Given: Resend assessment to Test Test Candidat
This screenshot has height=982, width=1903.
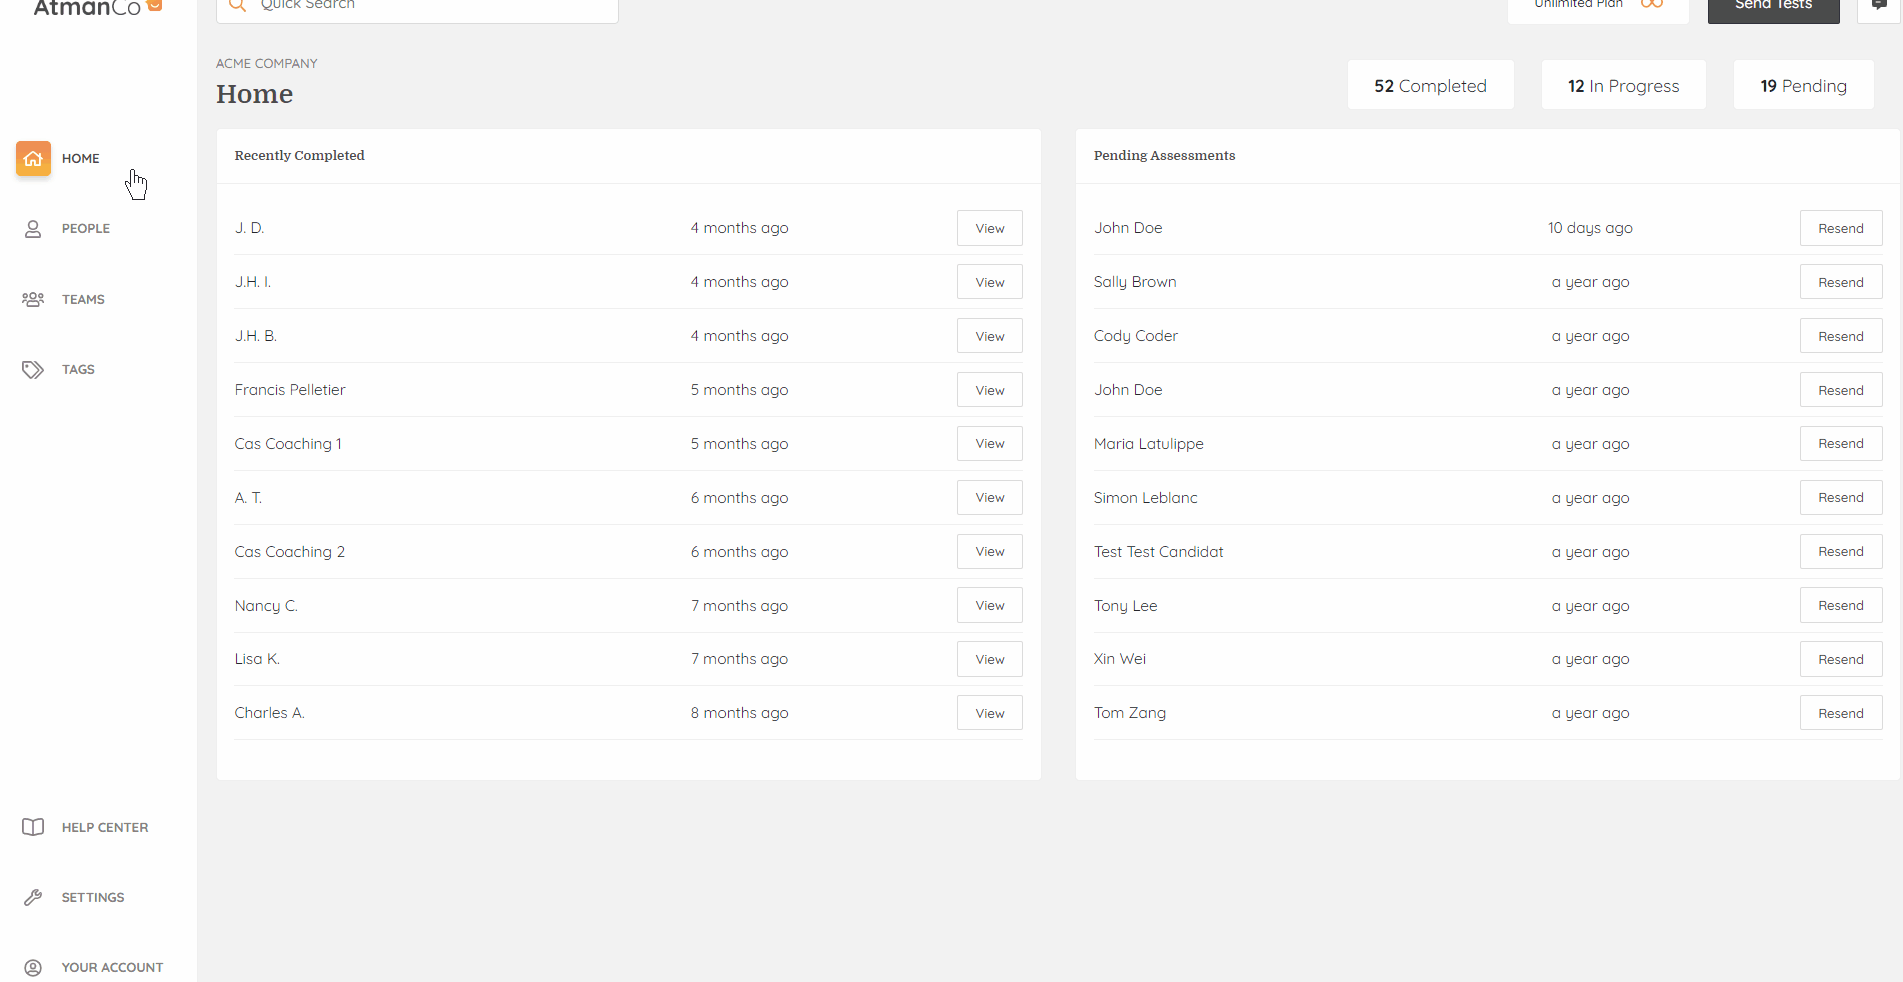Looking at the screenshot, I should click(1841, 552).
